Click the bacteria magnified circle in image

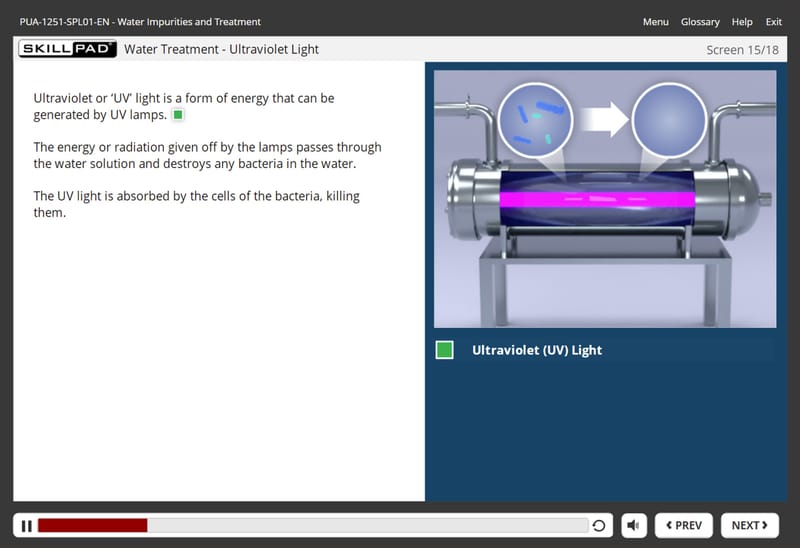[535, 120]
